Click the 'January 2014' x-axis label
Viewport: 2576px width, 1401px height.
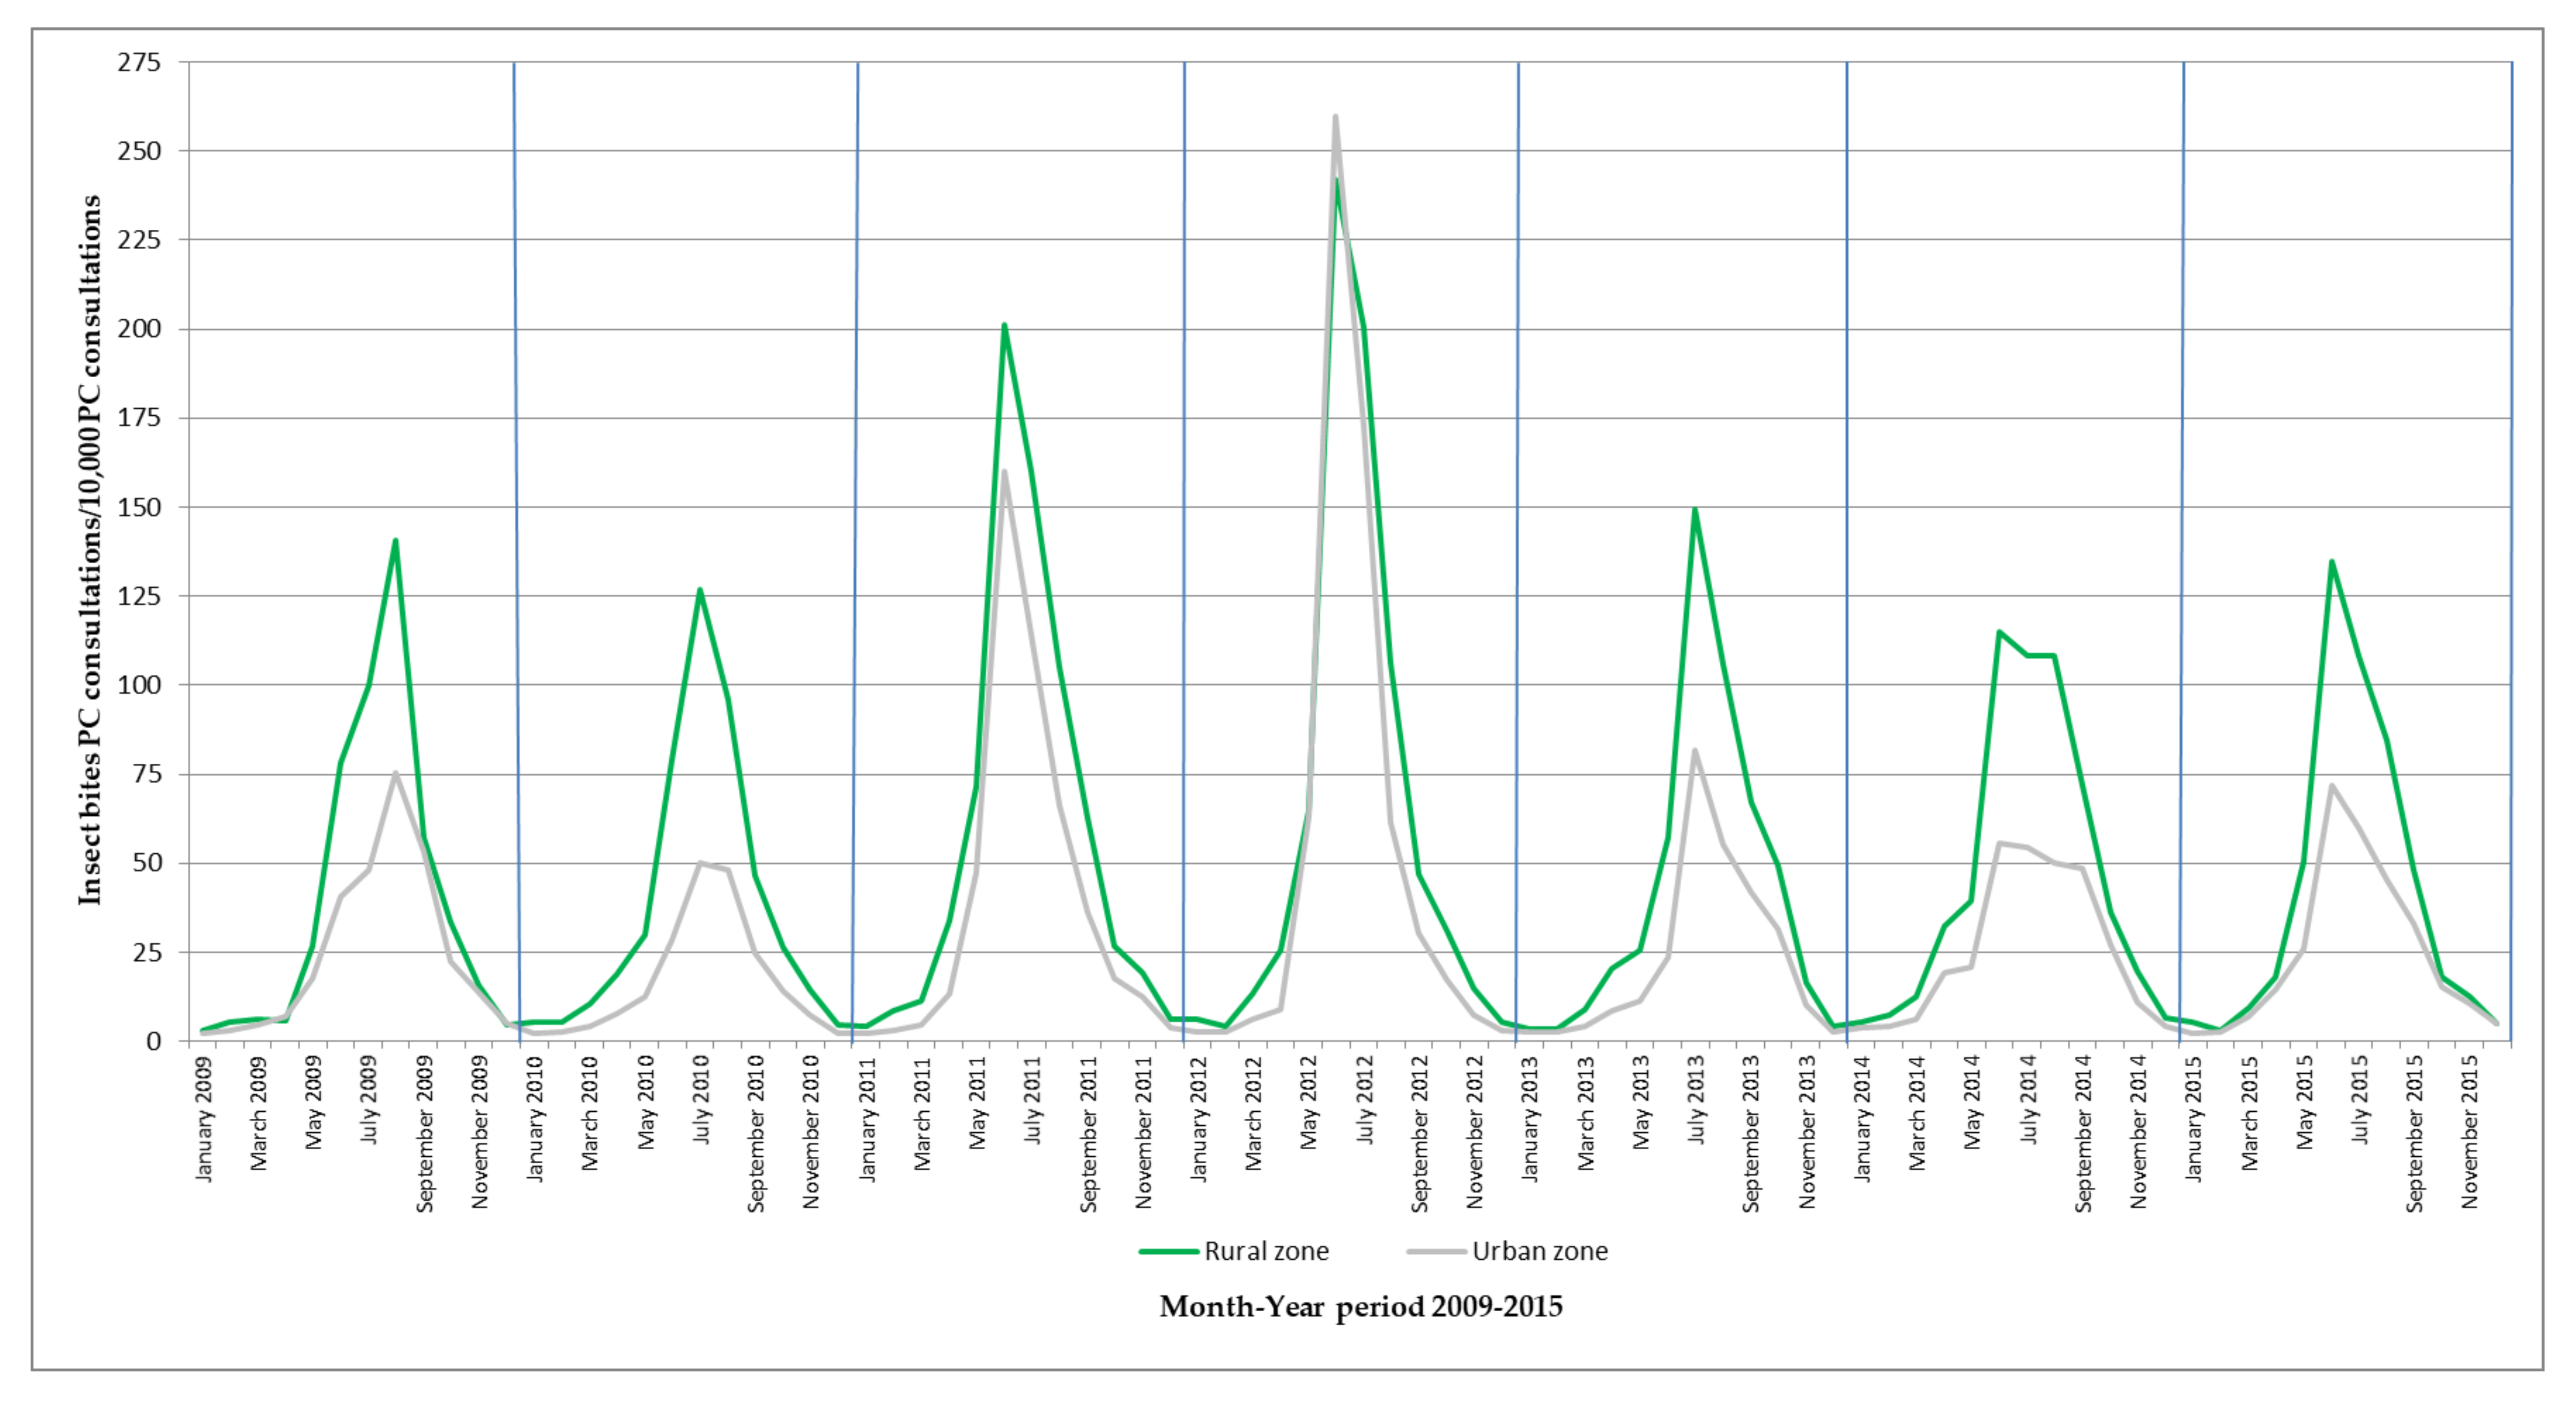1863,1120
